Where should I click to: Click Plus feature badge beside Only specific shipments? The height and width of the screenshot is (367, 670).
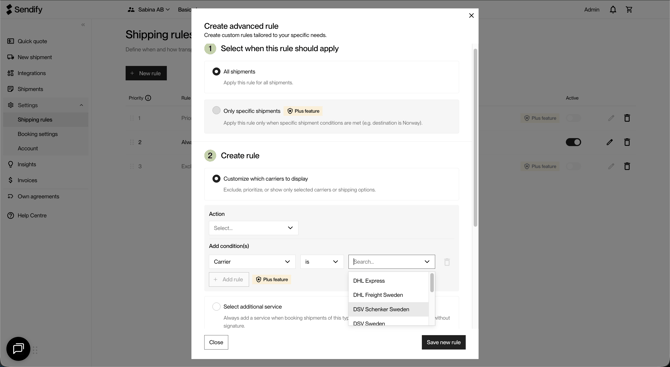pos(303,111)
